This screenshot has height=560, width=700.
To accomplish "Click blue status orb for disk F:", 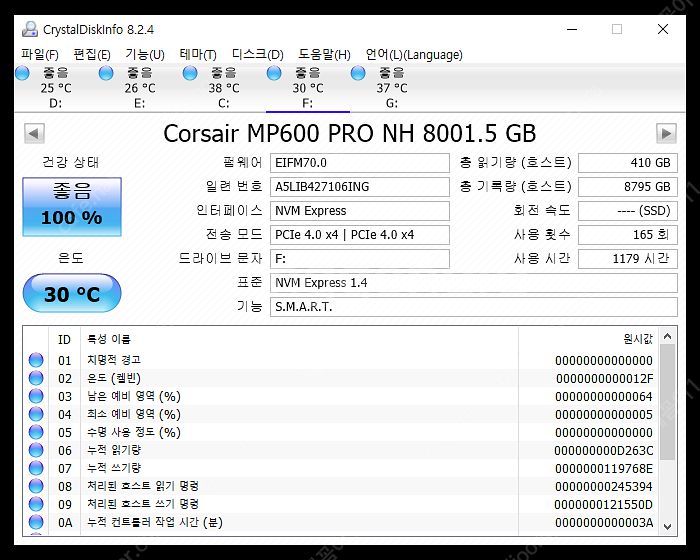I will [274, 73].
